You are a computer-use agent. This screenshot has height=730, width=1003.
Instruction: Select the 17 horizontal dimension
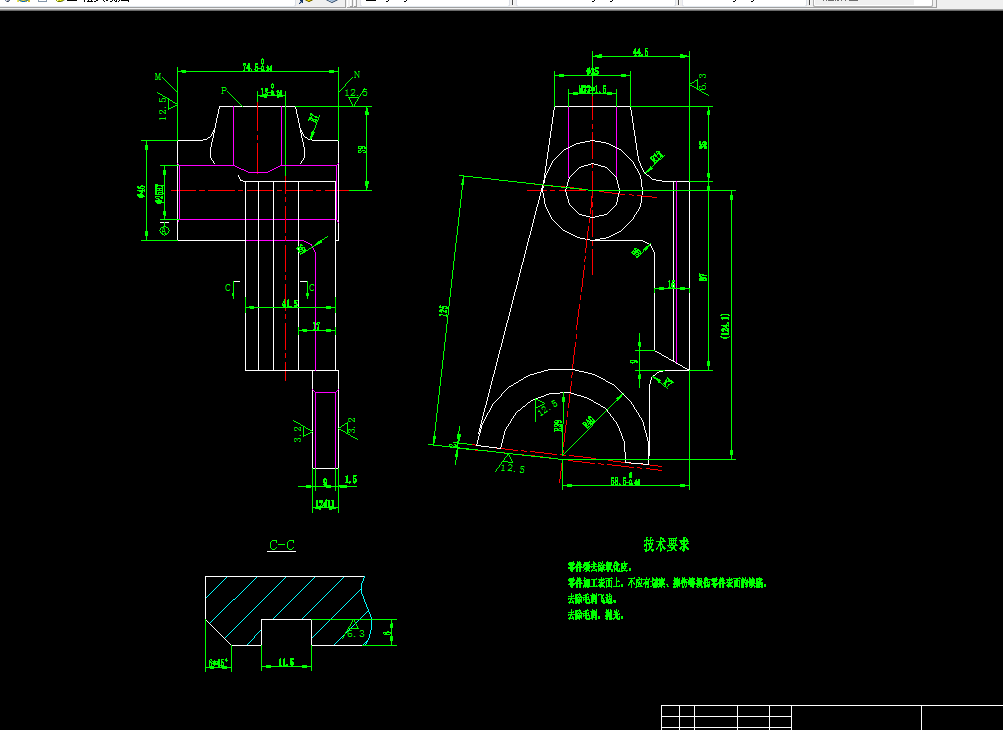(316, 326)
